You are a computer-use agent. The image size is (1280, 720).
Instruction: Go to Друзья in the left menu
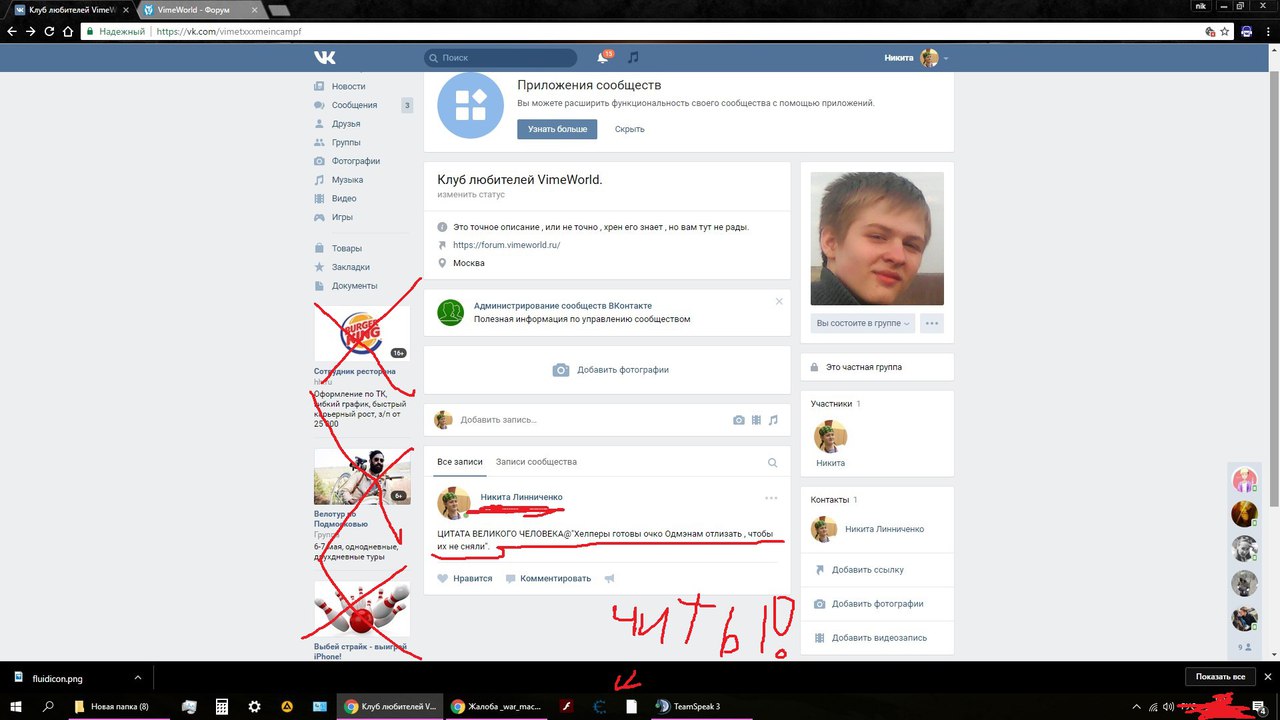coord(346,124)
